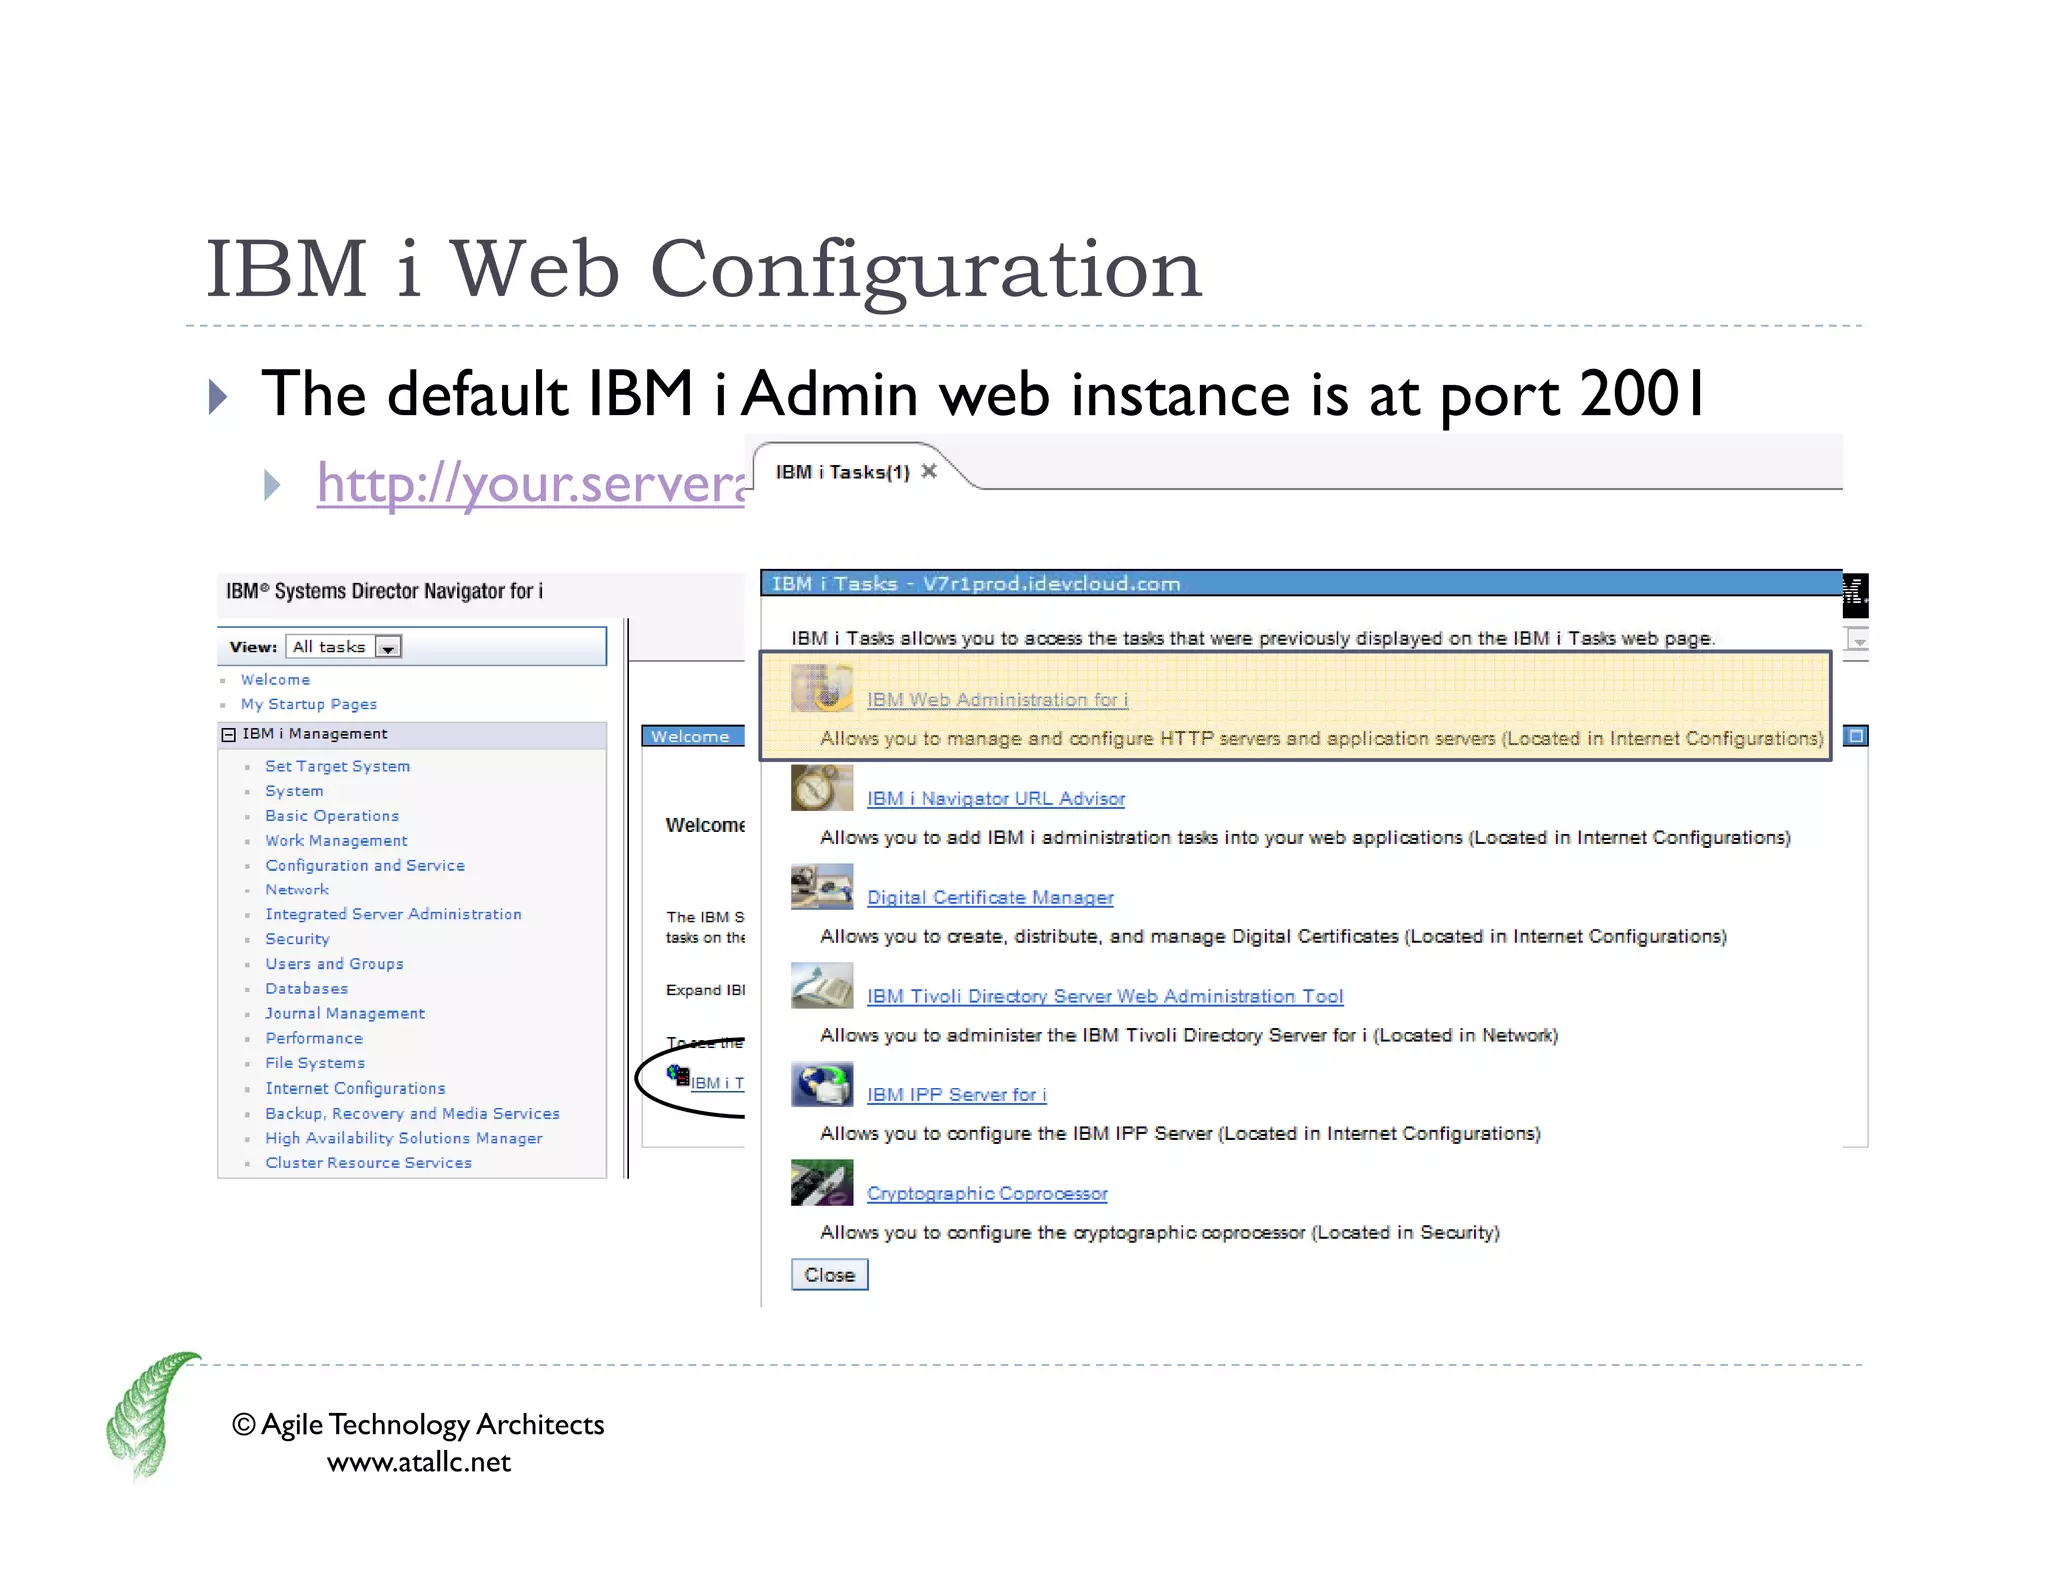Open IBM Tivoli Directory Server Web Administration Tool
Viewport: 2048px width, 1582px height.
point(1105,996)
